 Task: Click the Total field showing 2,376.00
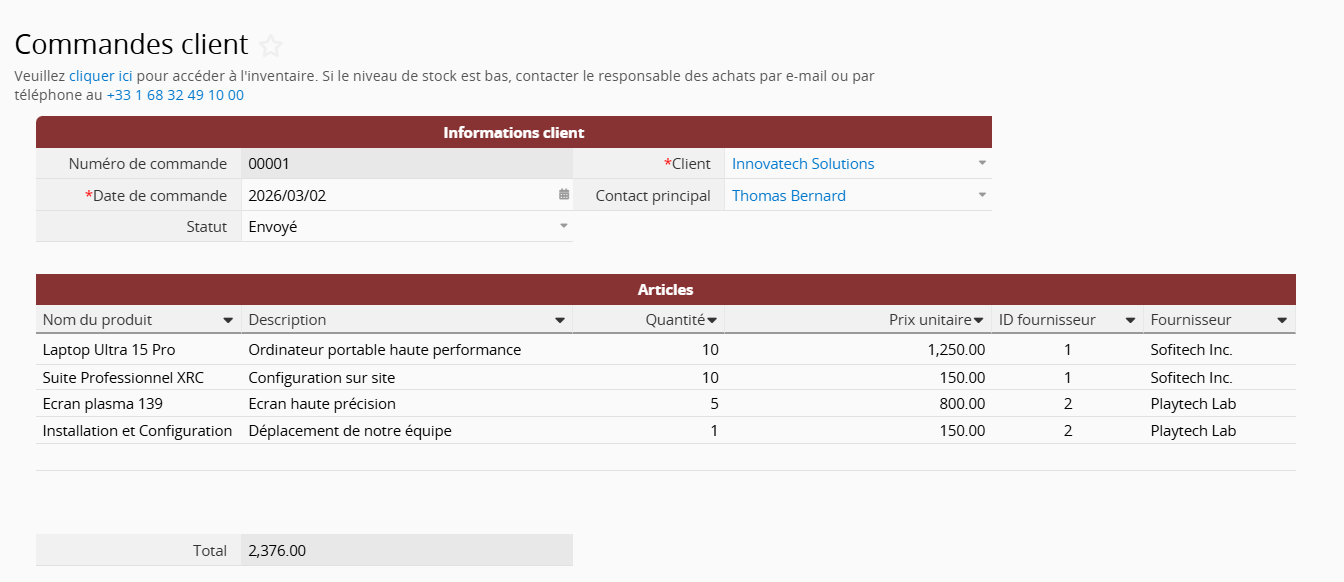point(400,550)
